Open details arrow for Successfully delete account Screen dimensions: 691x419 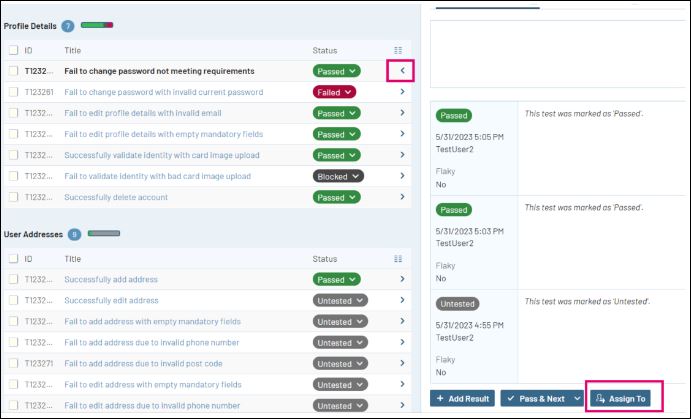(402, 197)
